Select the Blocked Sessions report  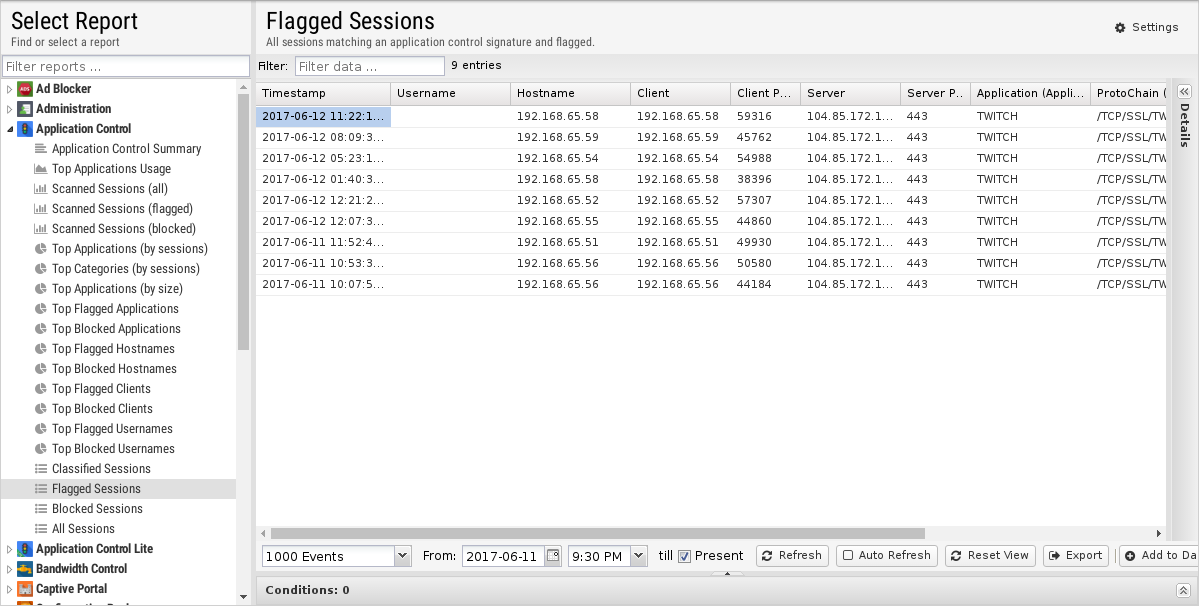point(97,509)
